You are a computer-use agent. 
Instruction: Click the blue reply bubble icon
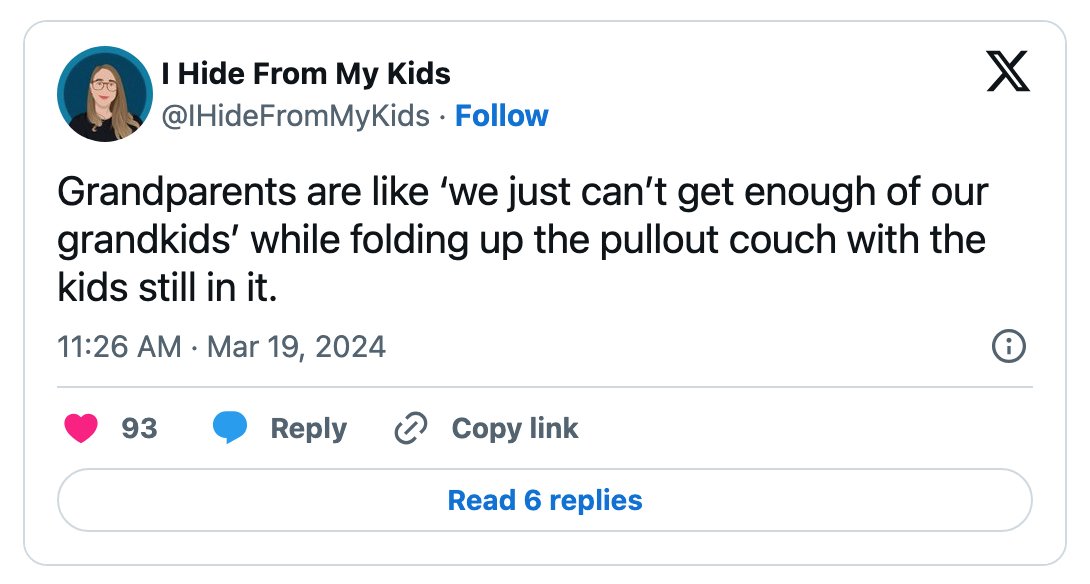229,428
